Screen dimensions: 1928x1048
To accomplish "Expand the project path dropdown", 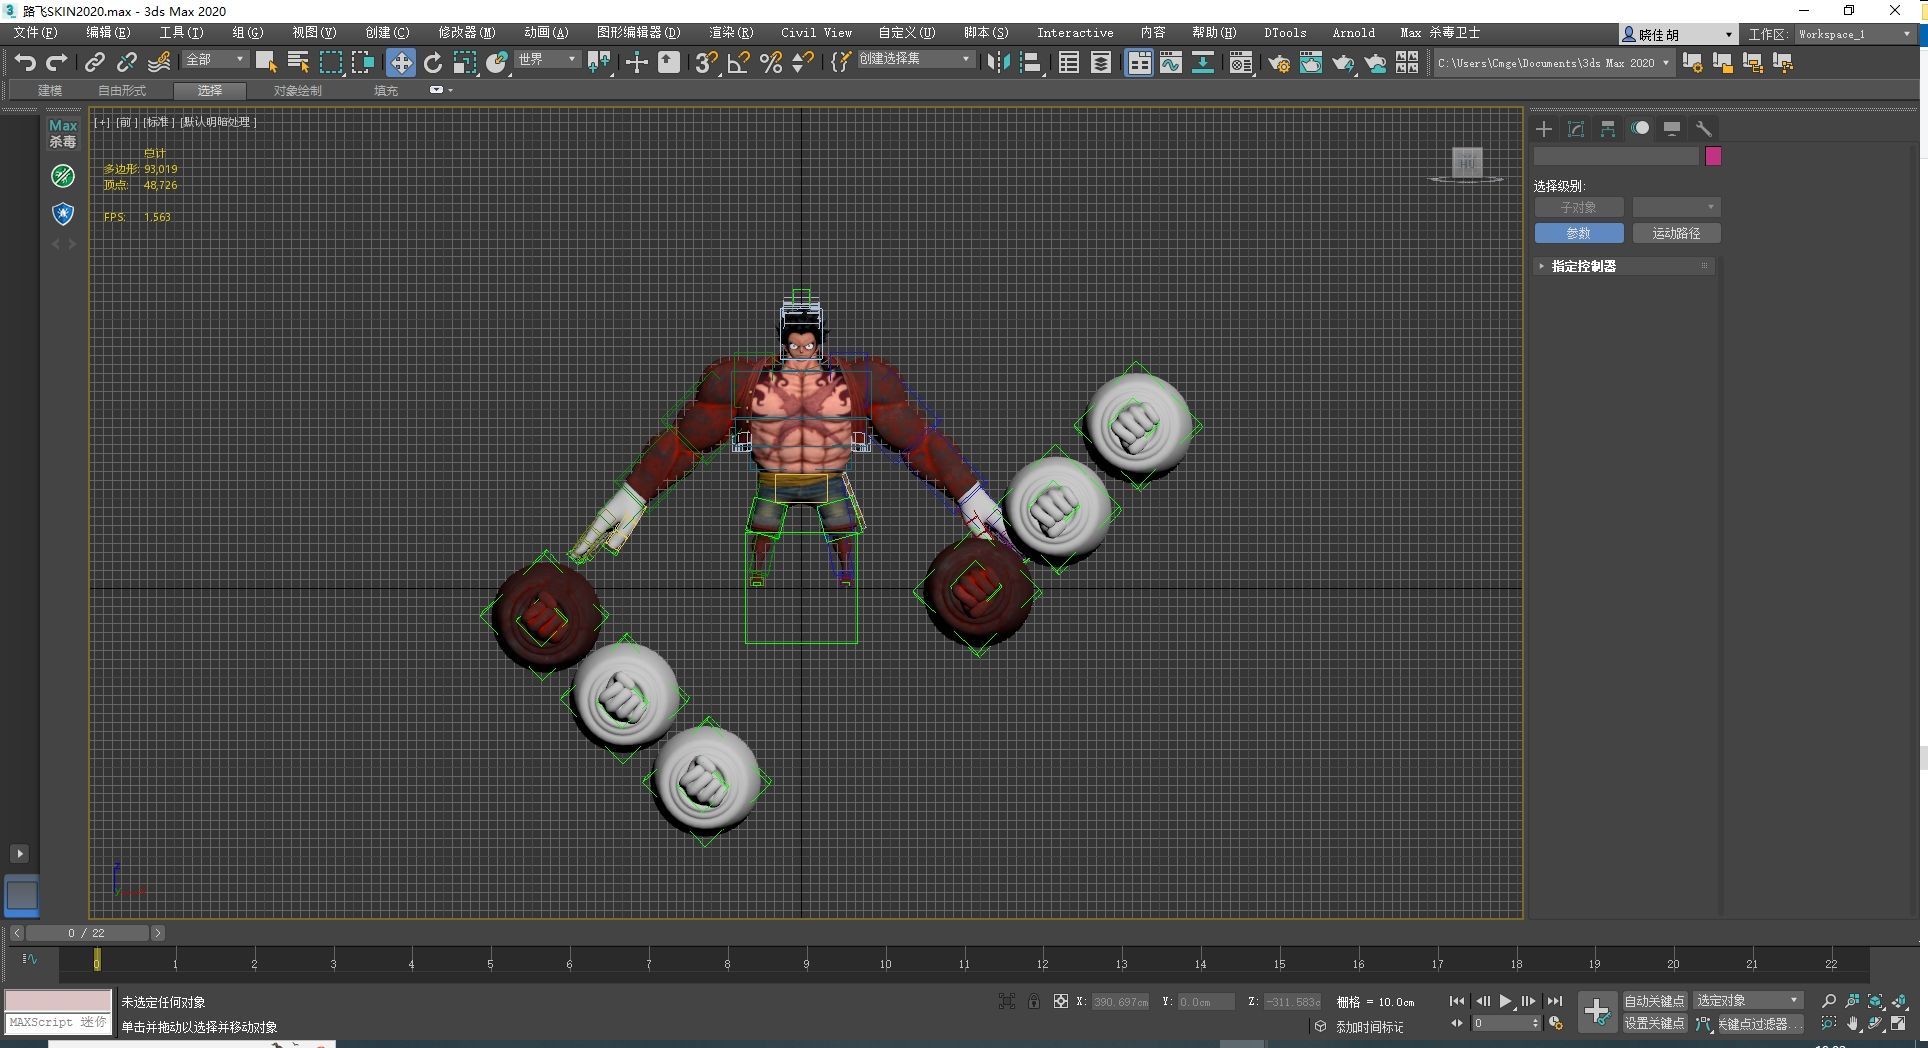I will pos(1666,63).
